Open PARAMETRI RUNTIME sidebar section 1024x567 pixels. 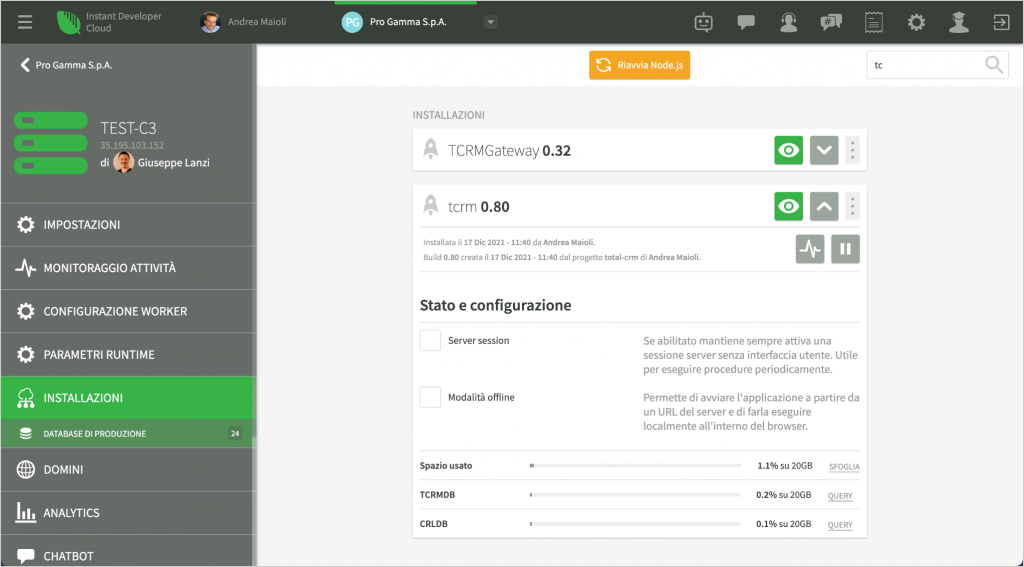[x=127, y=355]
